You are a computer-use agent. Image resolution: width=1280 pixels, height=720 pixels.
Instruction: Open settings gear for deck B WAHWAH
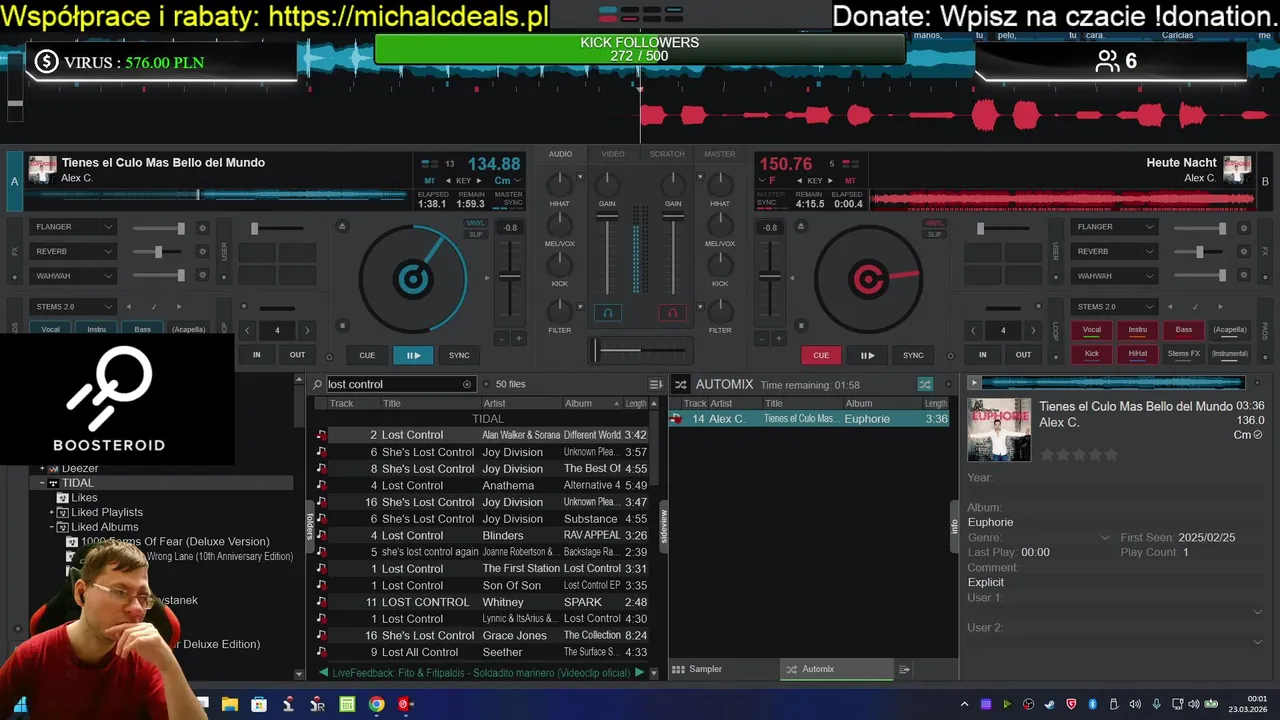[x=1244, y=276]
